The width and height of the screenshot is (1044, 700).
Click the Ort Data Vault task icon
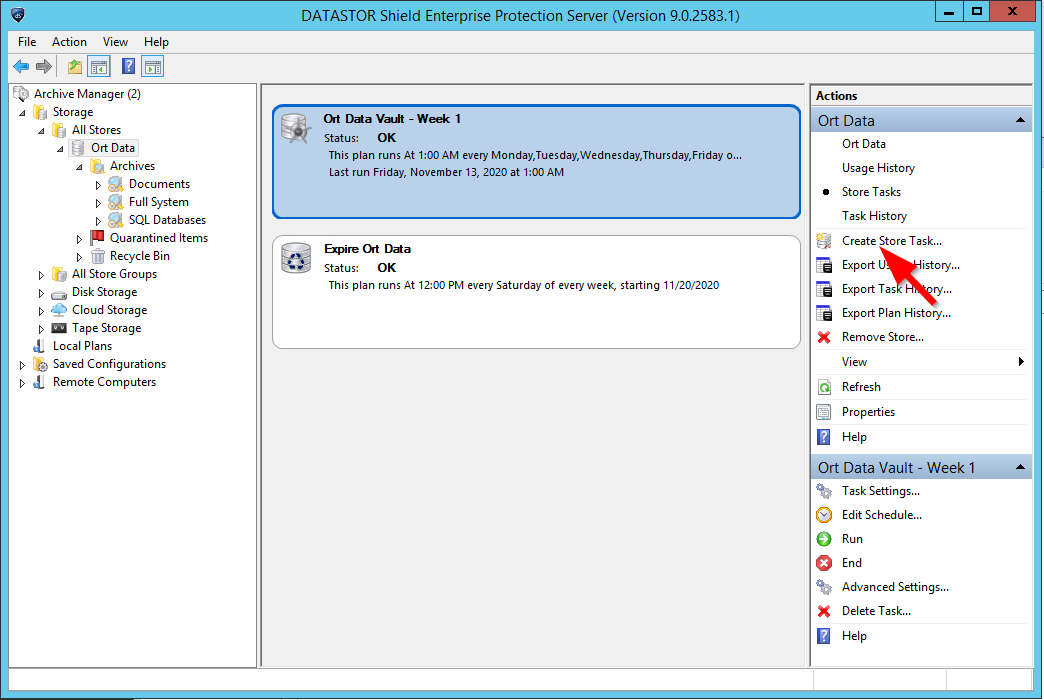tap(296, 128)
